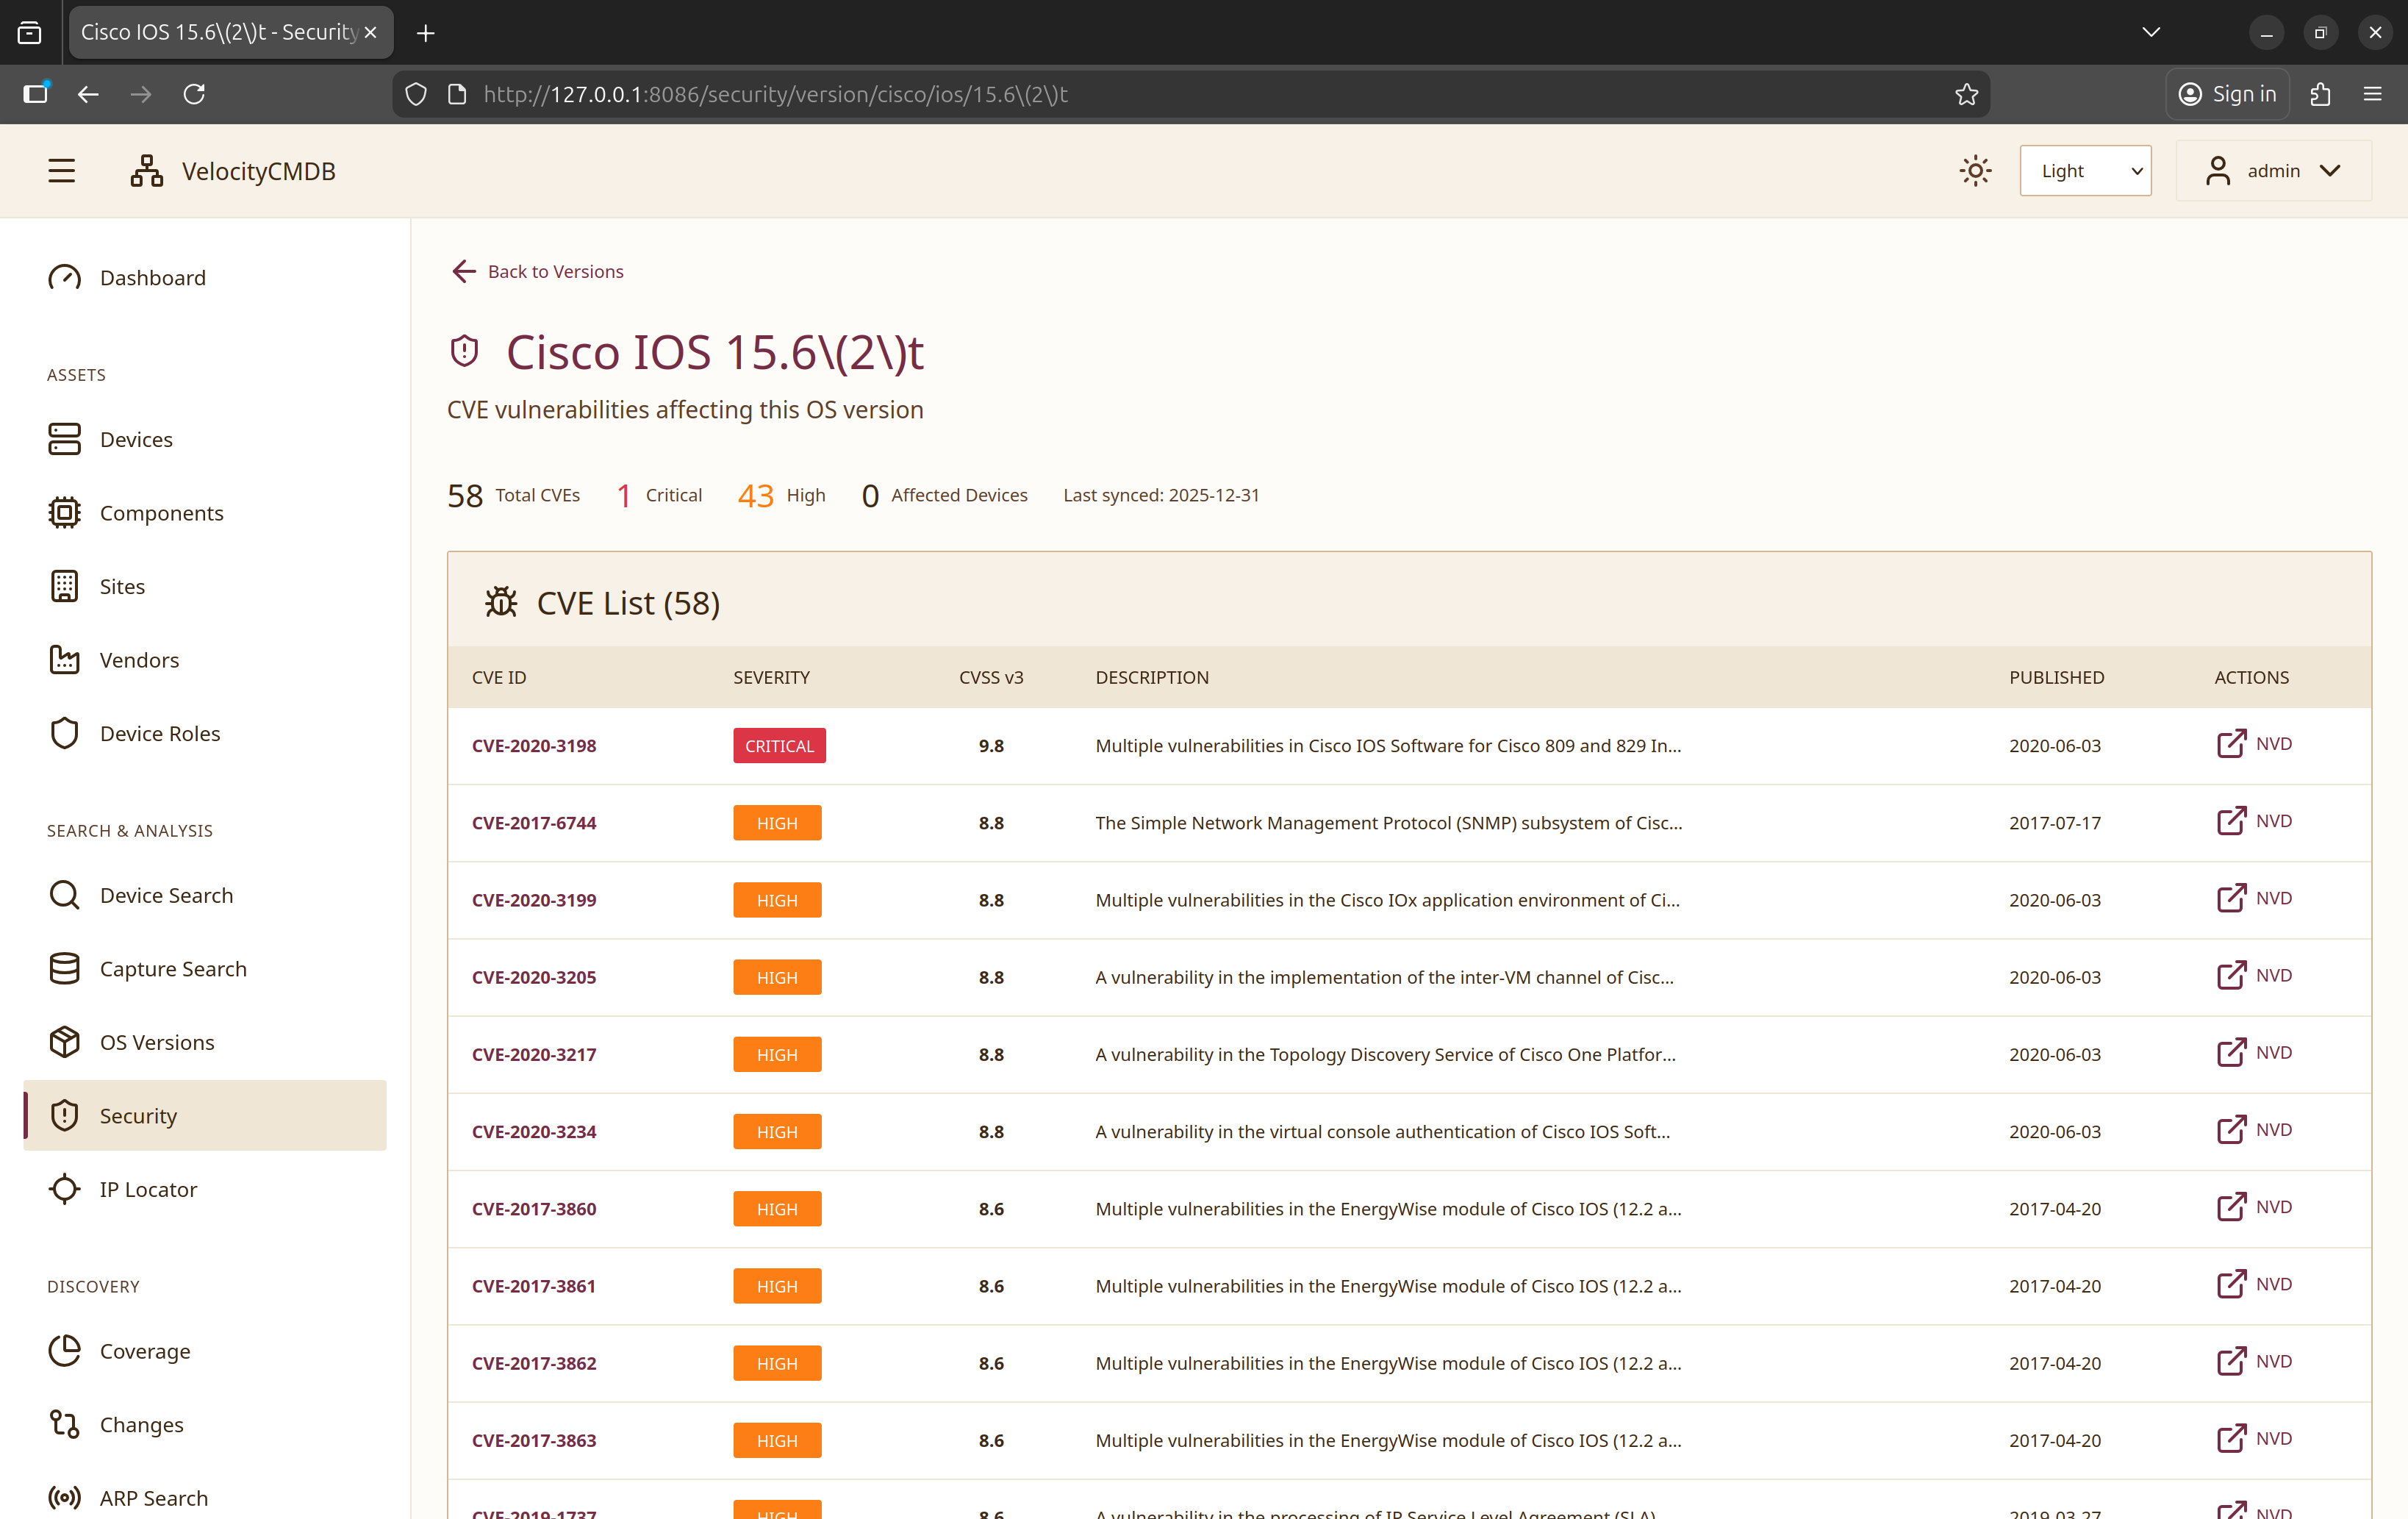Click the bug icon beside CVE List
The image size is (2408, 1519).
point(501,602)
